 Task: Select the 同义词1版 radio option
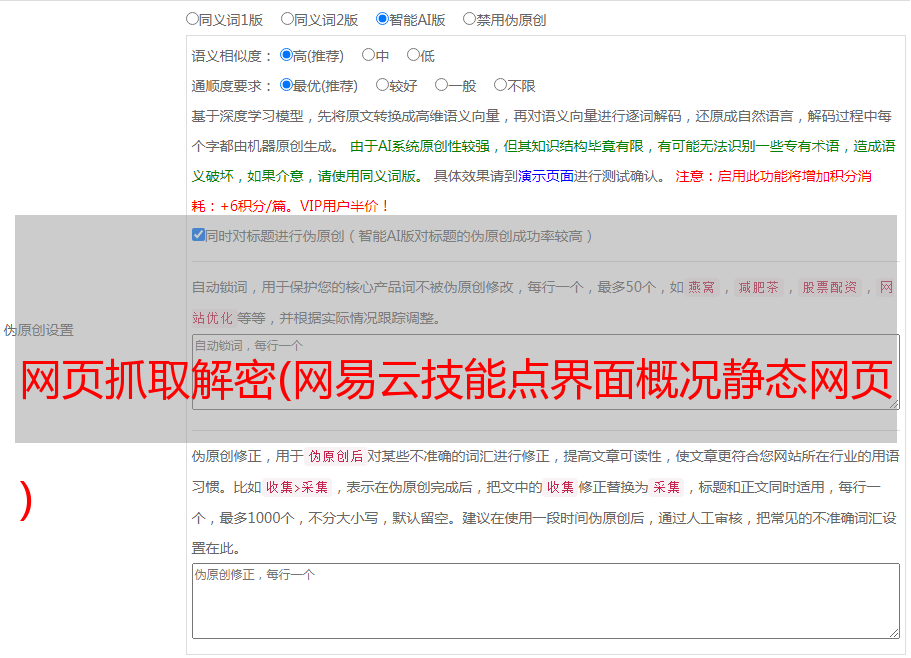click(x=192, y=19)
